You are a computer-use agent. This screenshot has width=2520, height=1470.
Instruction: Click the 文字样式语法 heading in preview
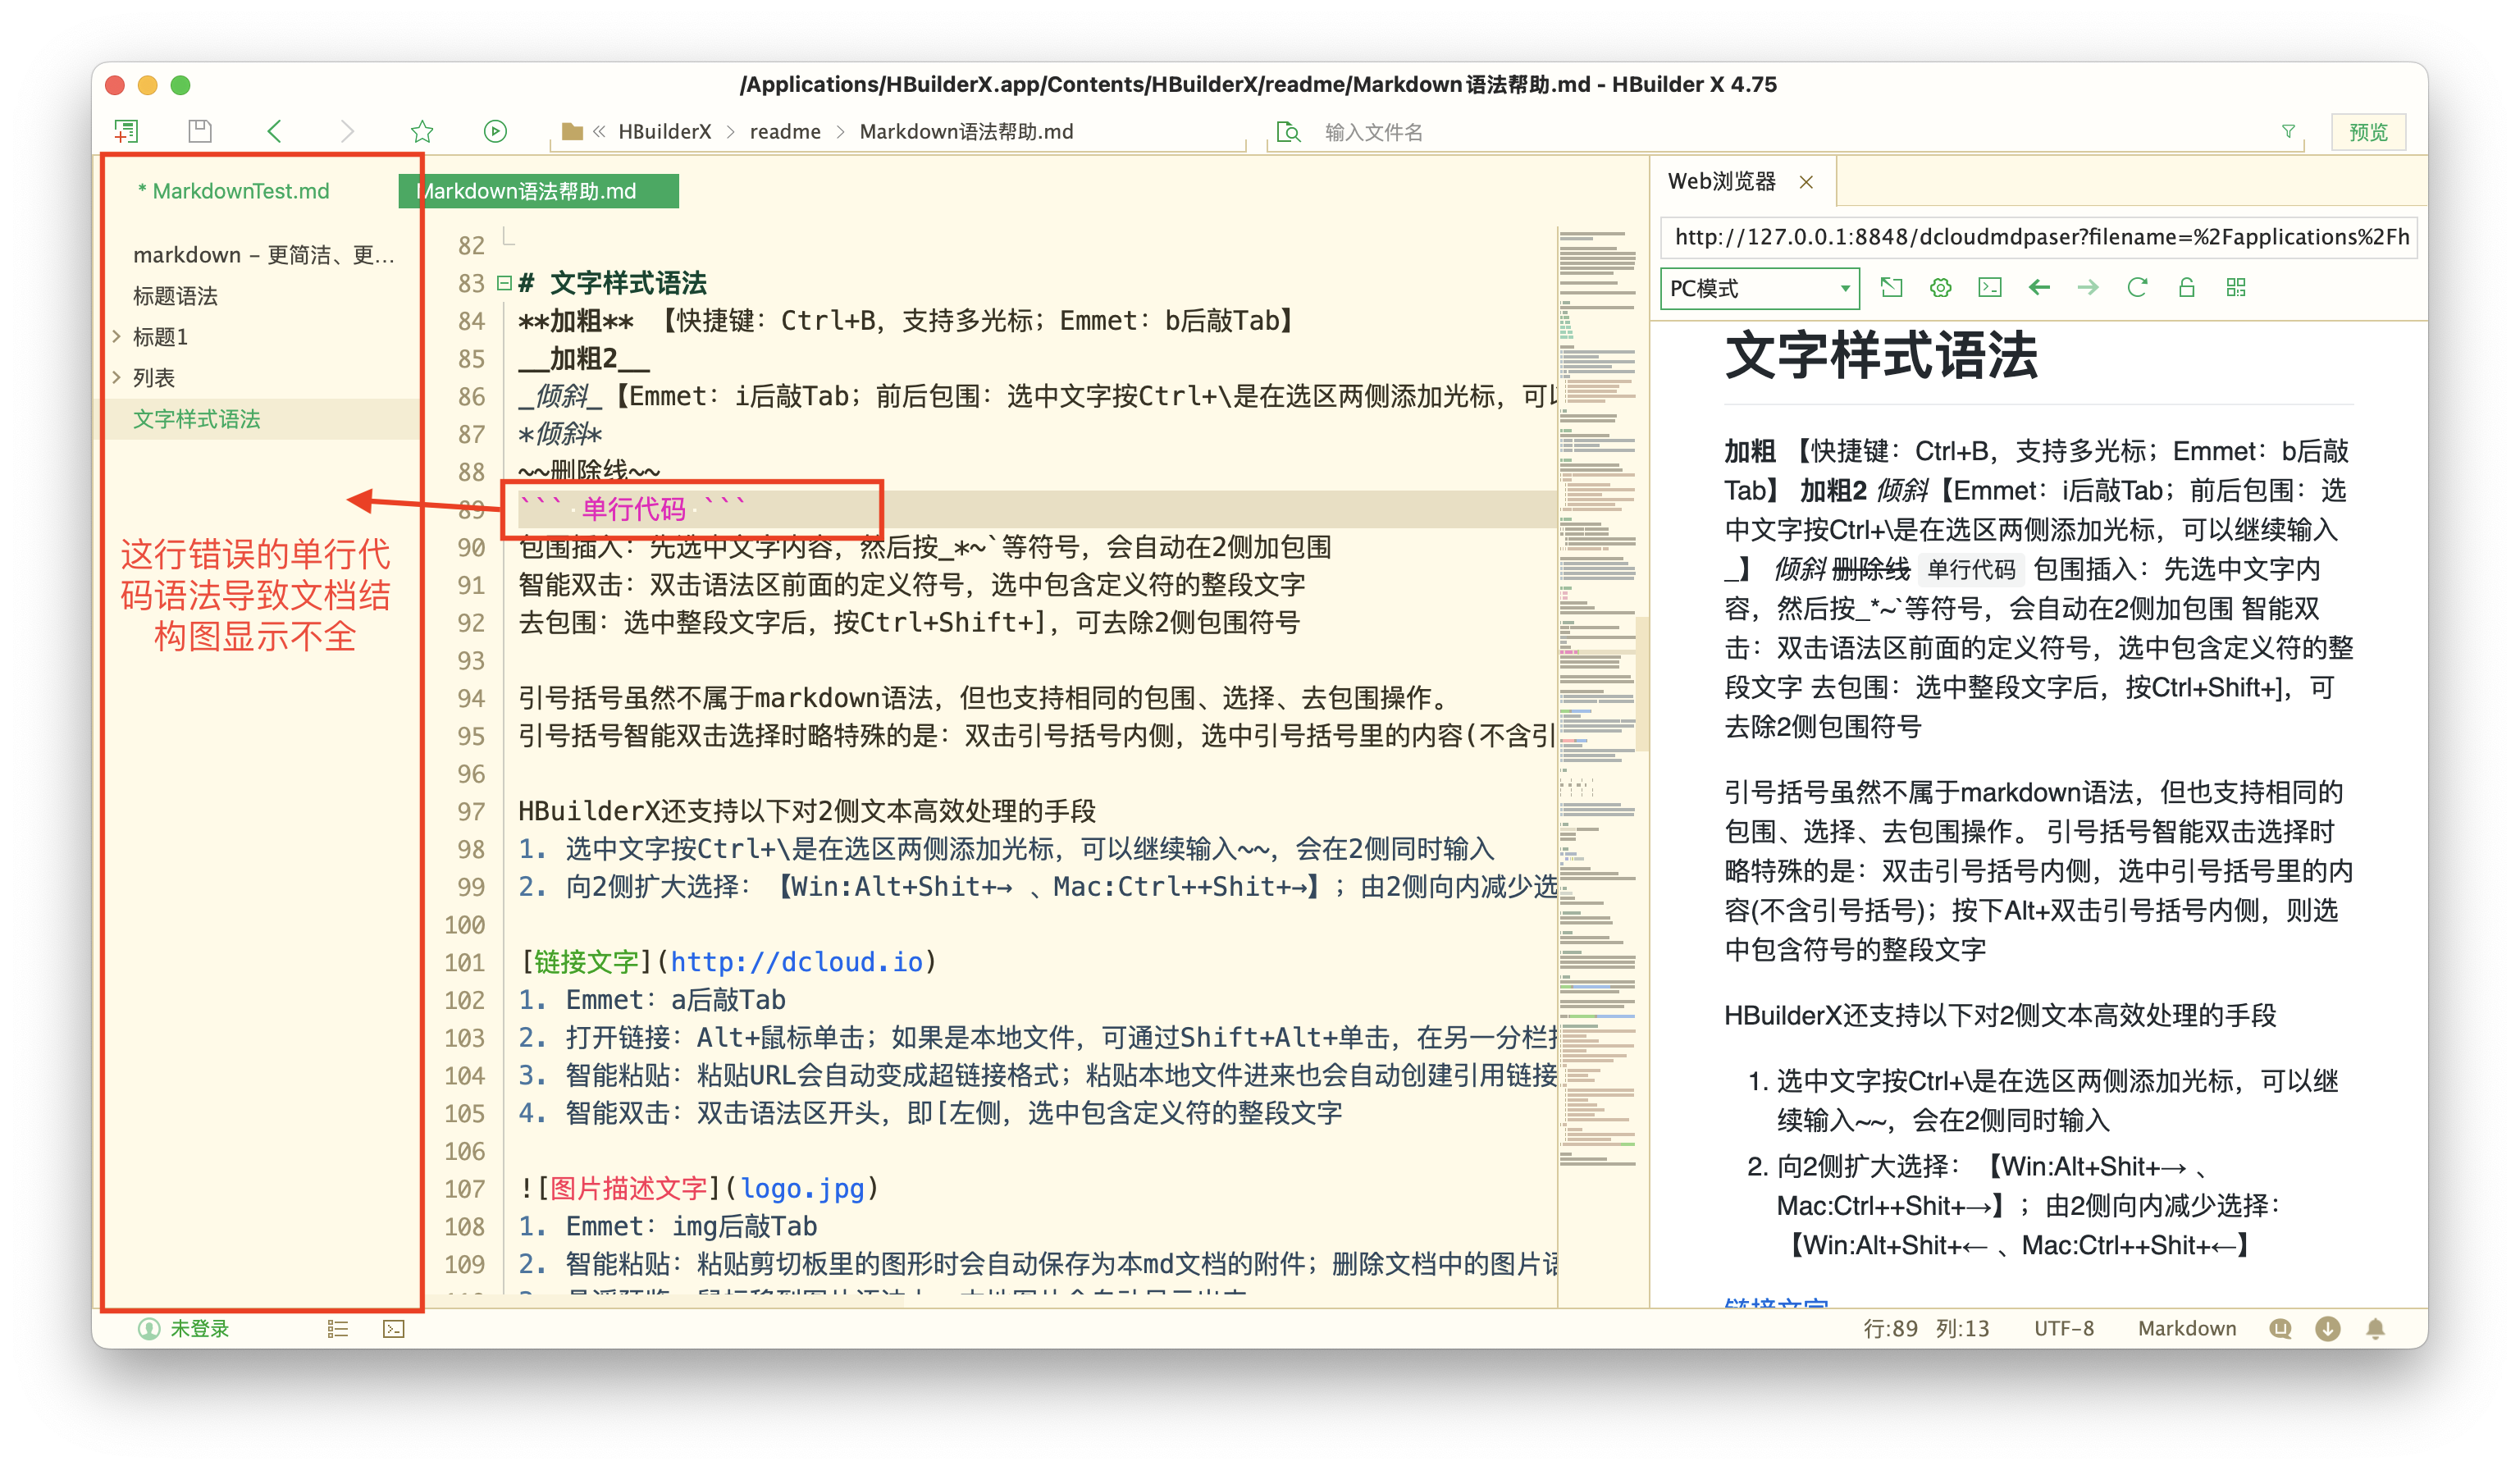pyautogui.click(x=1881, y=356)
